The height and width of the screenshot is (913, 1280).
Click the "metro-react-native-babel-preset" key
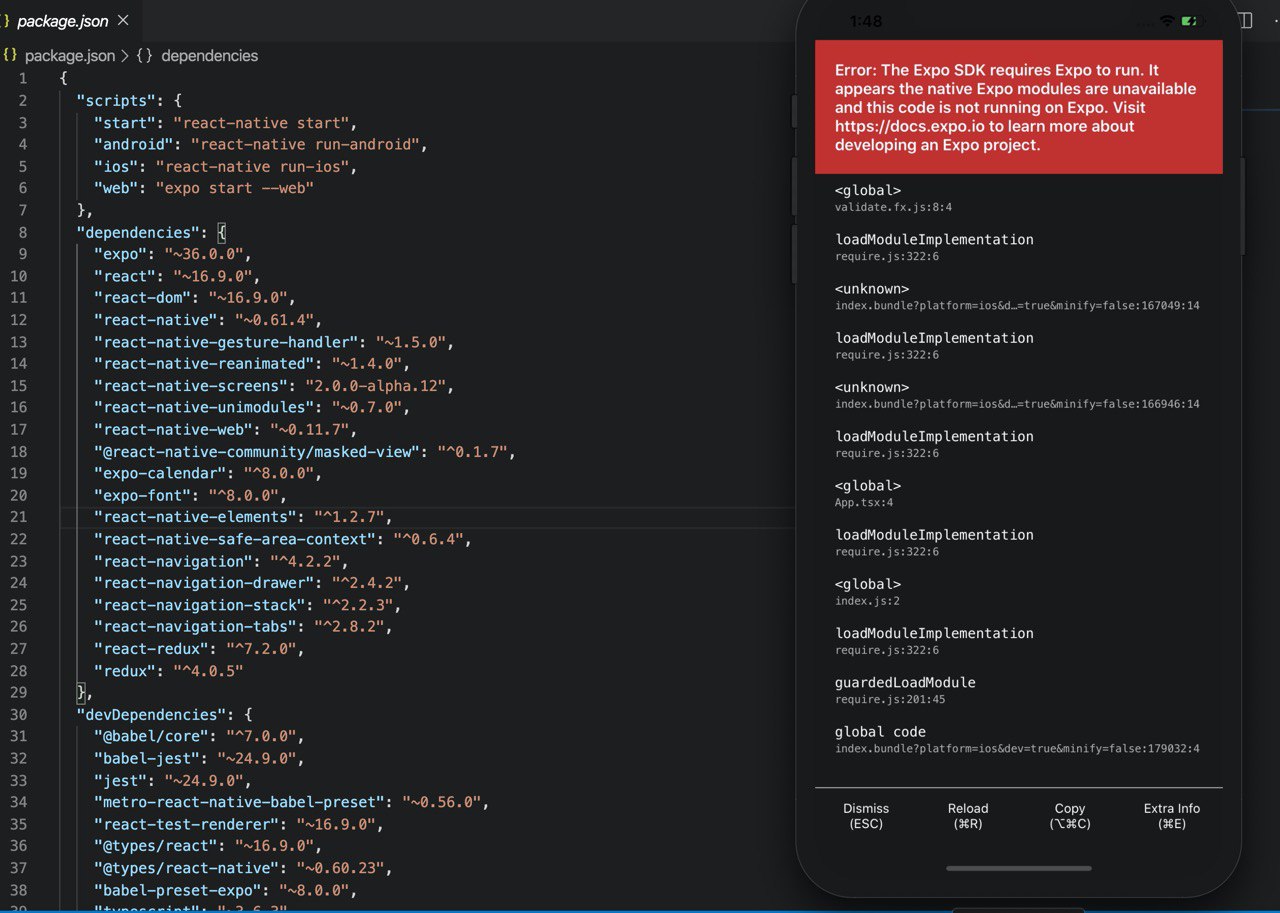238,802
